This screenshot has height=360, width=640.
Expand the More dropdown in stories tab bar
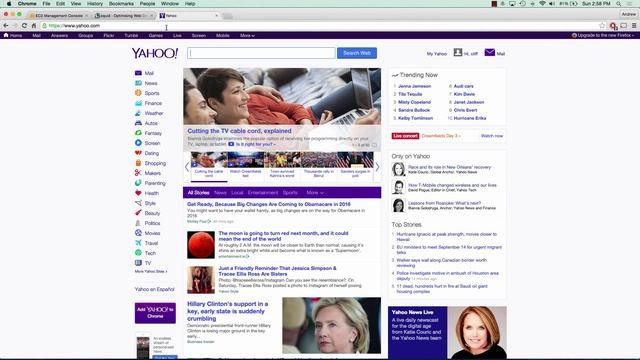(315, 193)
